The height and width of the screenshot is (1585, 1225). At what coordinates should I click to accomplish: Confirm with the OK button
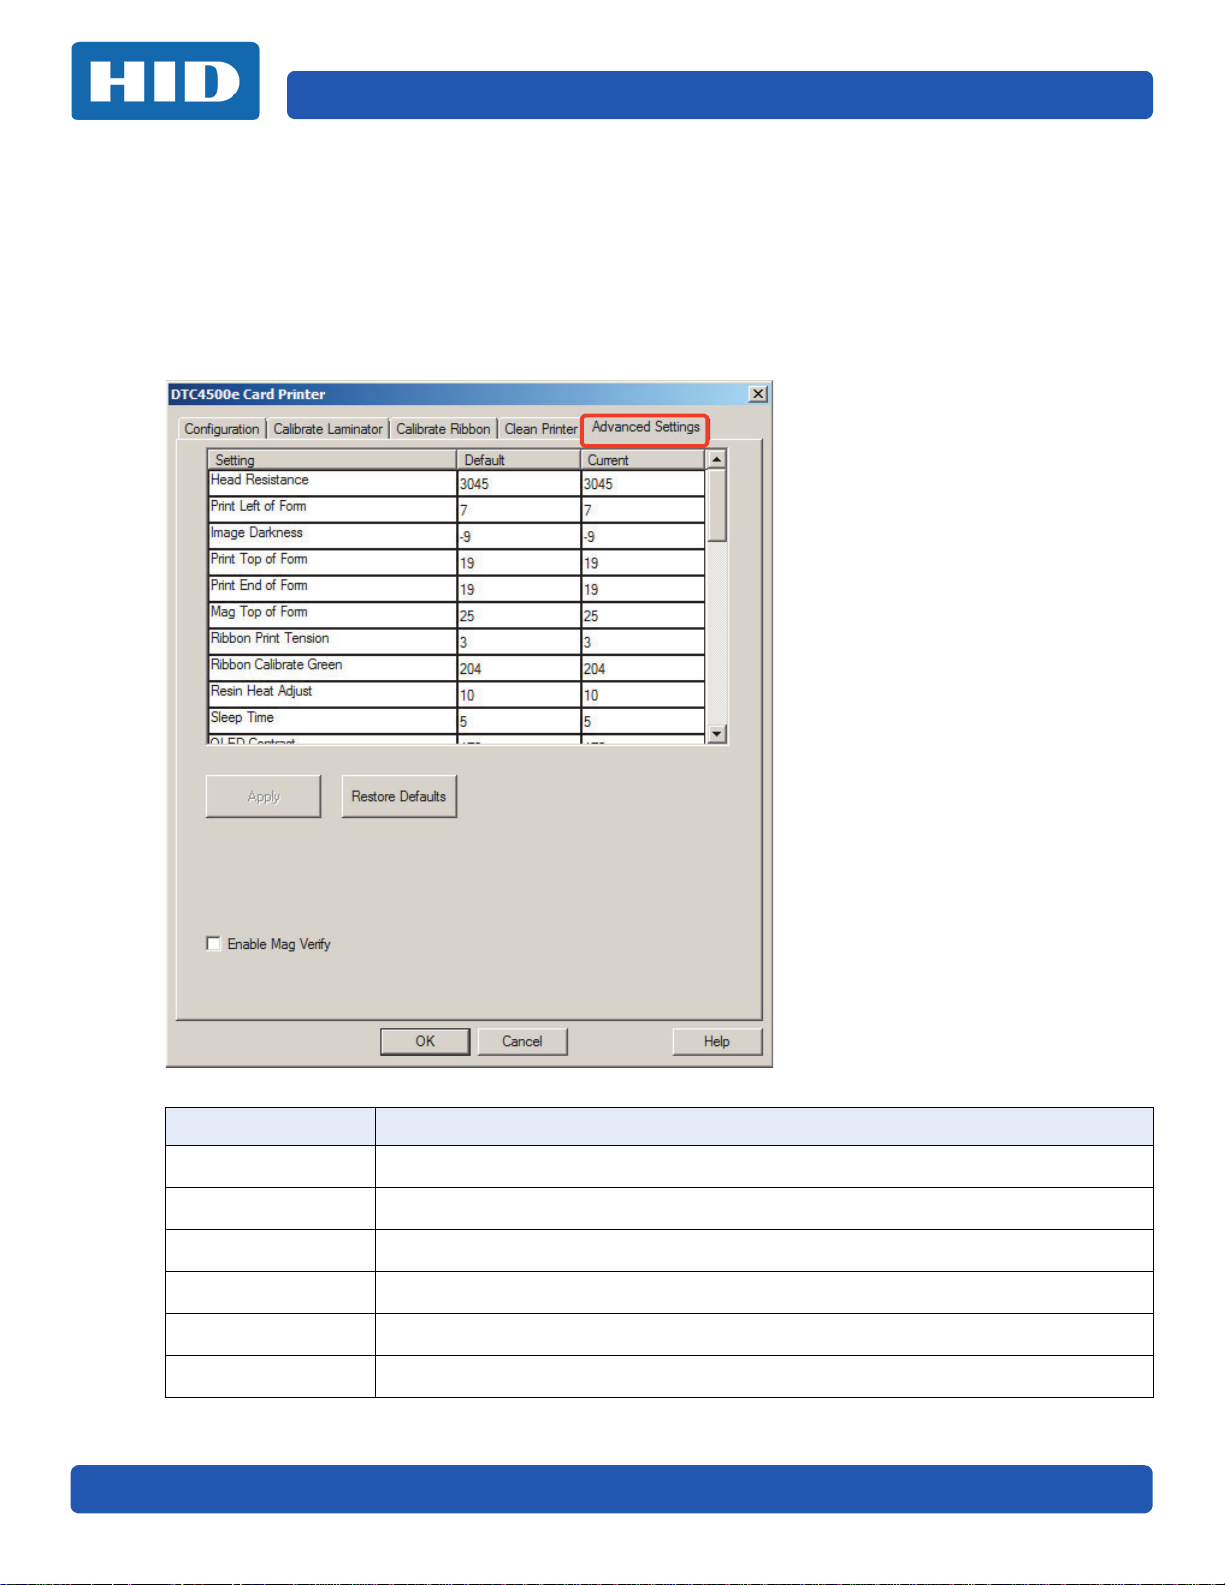coord(425,1042)
